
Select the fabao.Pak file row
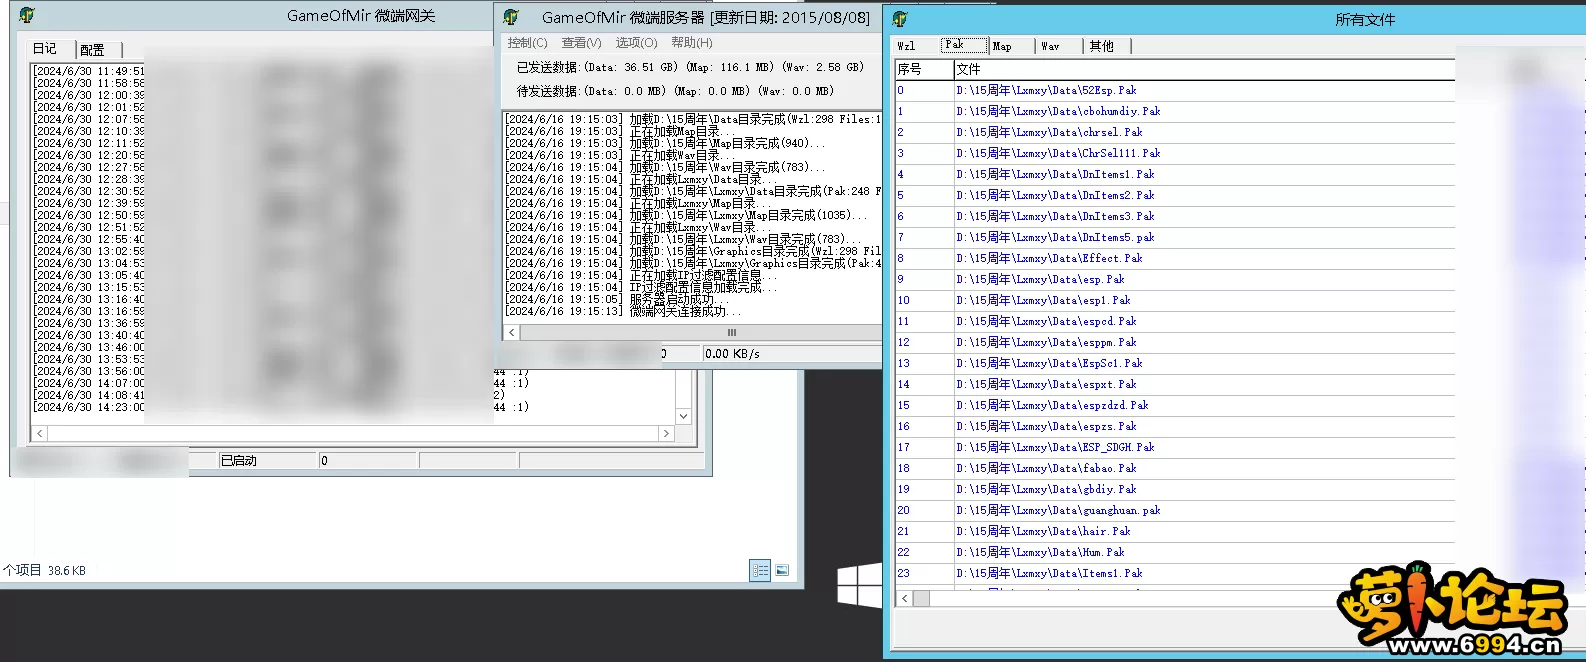[x=1175, y=468]
